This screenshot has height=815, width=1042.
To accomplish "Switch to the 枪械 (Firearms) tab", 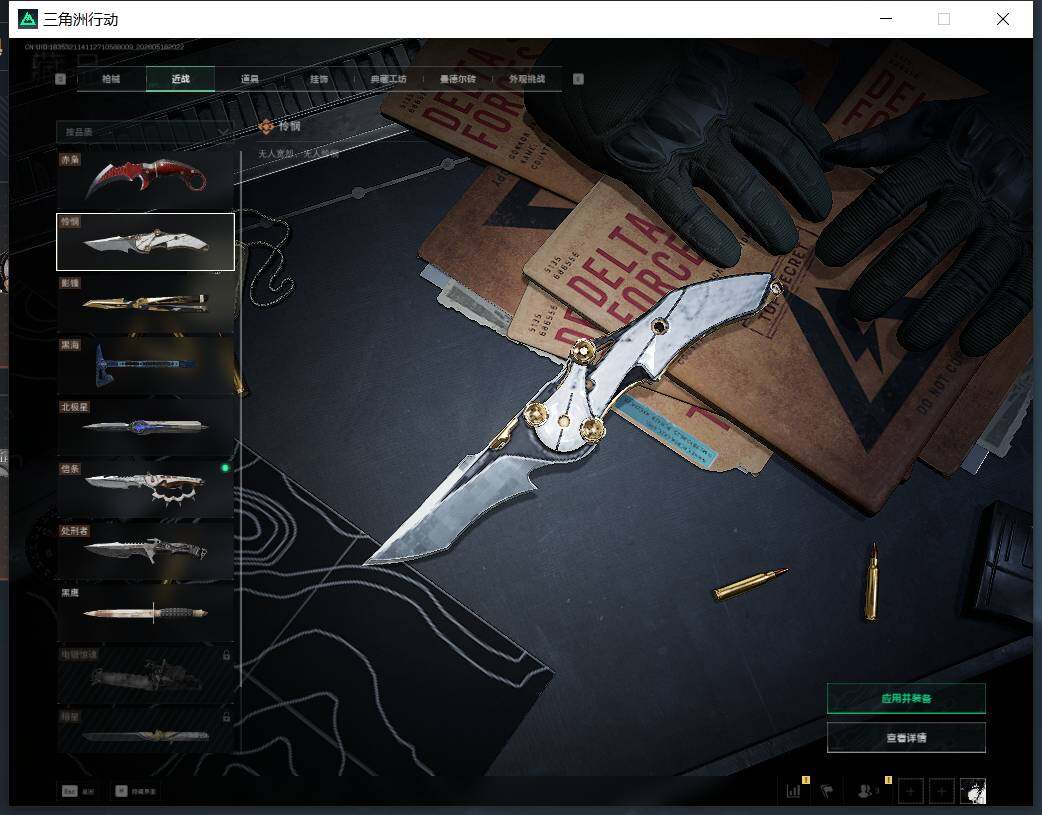I will pos(111,79).
